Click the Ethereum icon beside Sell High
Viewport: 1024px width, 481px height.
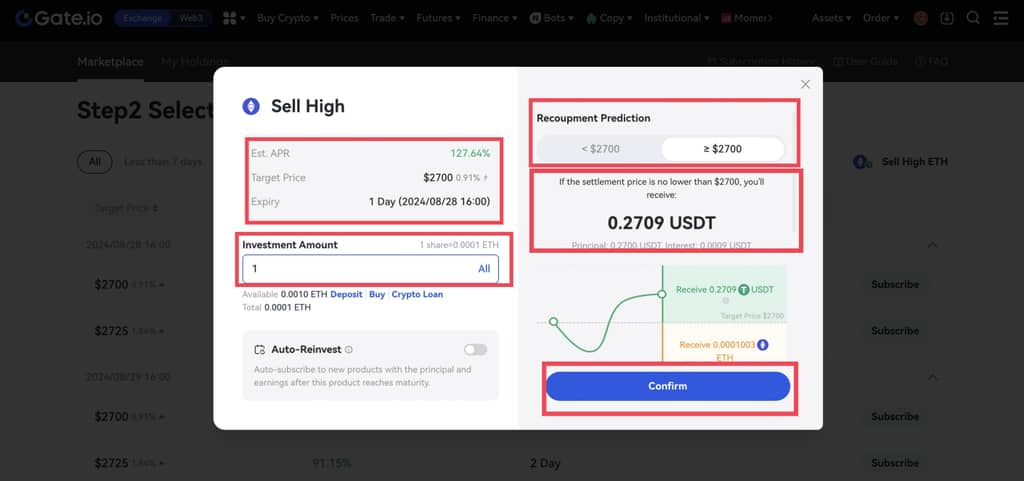(x=252, y=107)
